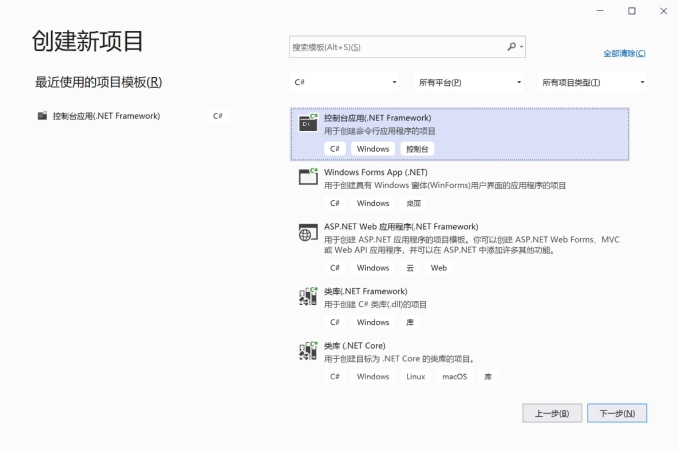
Task: Click the Windows tag on console template
Action: tap(372, 149)
